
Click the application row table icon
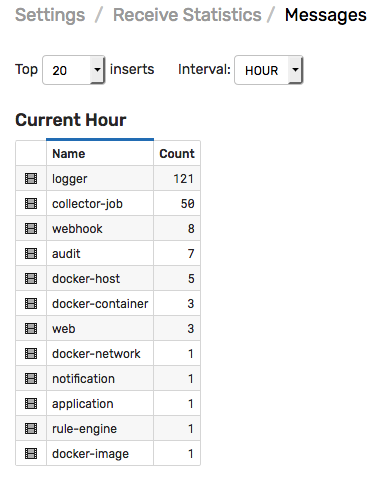click(x=31, y=404)
